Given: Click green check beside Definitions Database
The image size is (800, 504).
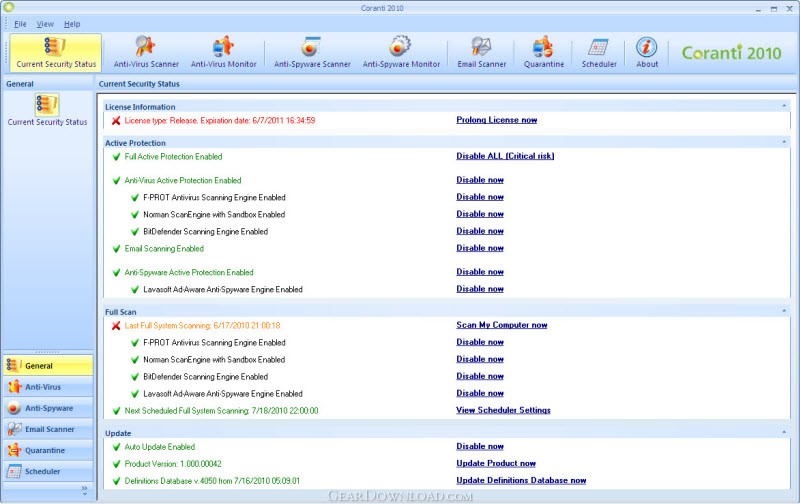Looking at the screenshot, I should click(x=116, y=481).
